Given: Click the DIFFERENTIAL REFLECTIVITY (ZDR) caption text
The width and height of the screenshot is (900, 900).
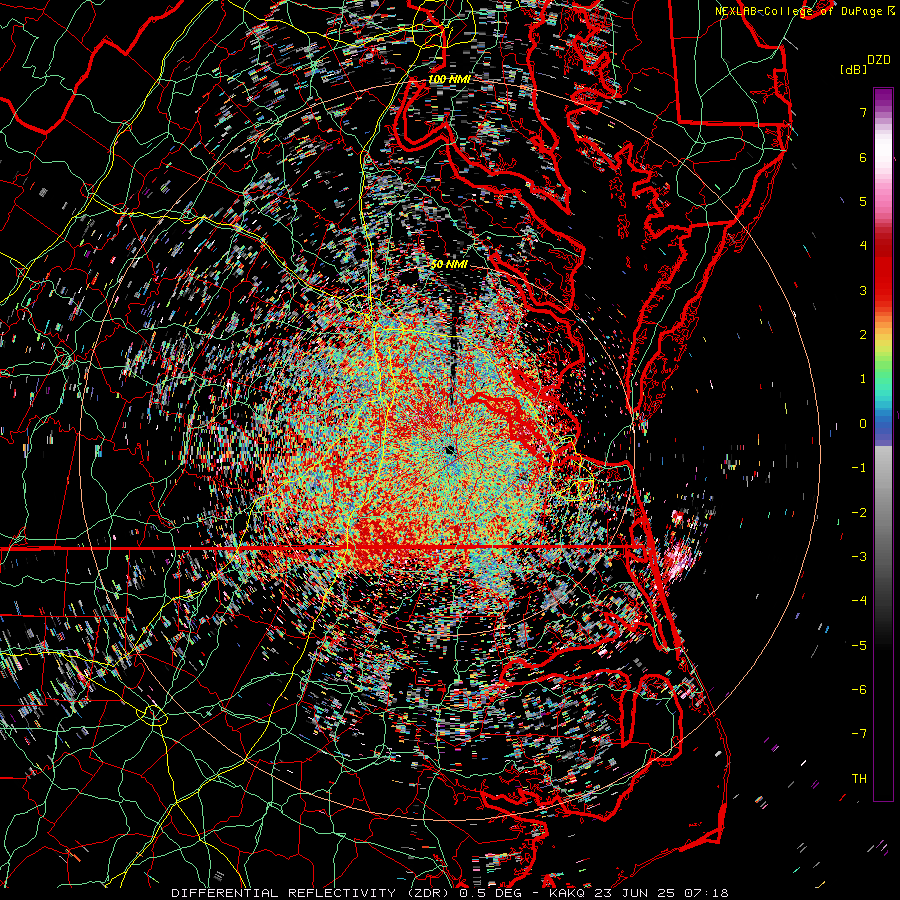Looking at the screenshot, I should pos(312,893).
